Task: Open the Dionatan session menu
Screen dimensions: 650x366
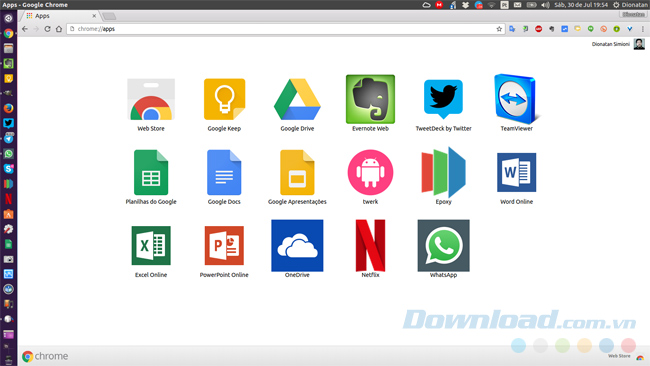Action: tap(631, 5)
